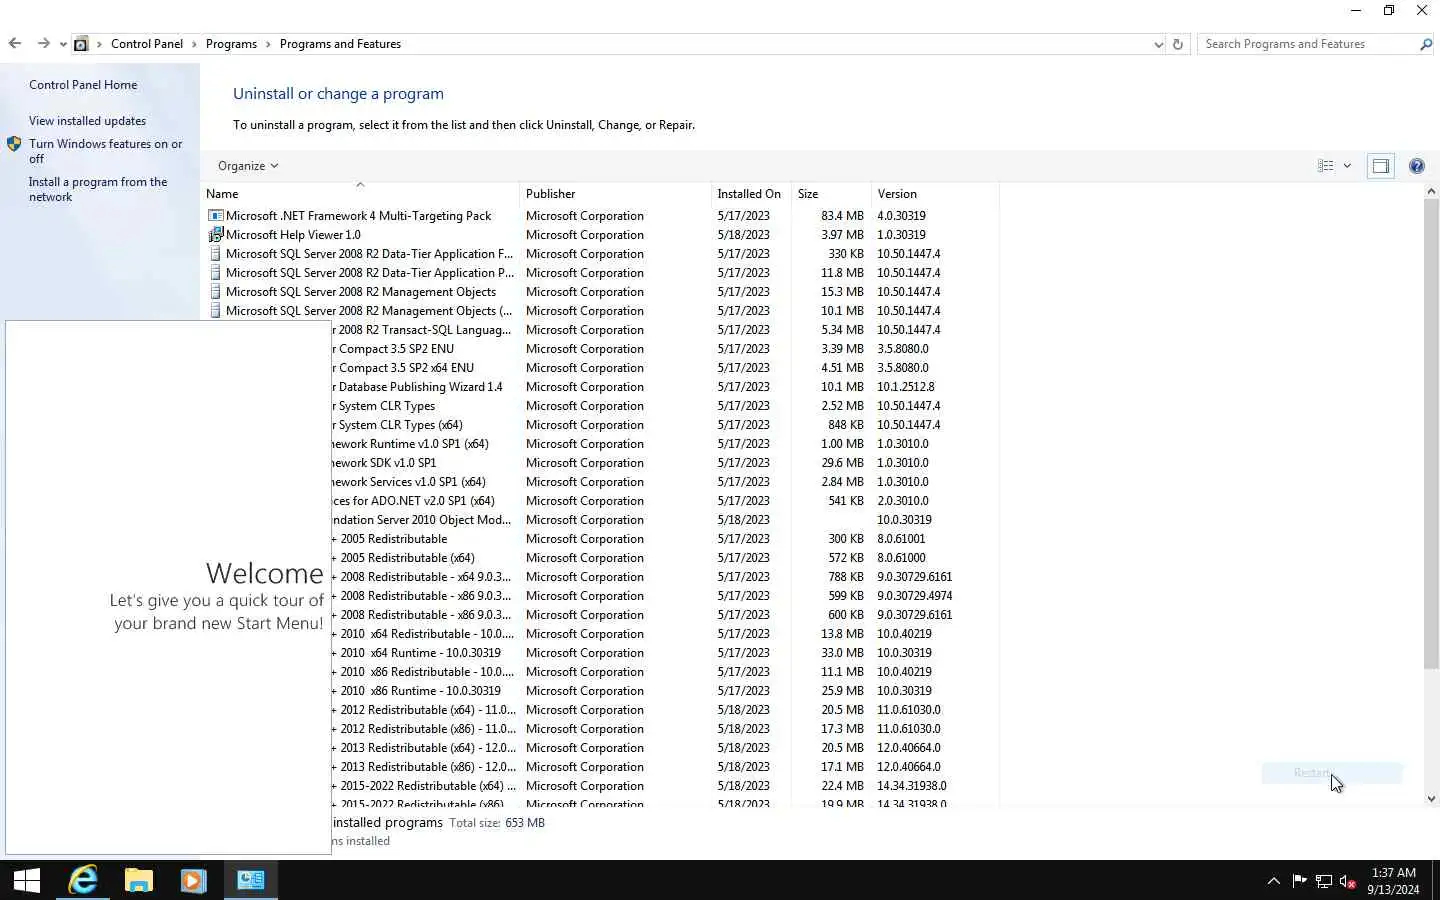Expand the chevron after Control Panel breadcrumb
Screen dimensions: 1440x900
[x=194, y=44]
